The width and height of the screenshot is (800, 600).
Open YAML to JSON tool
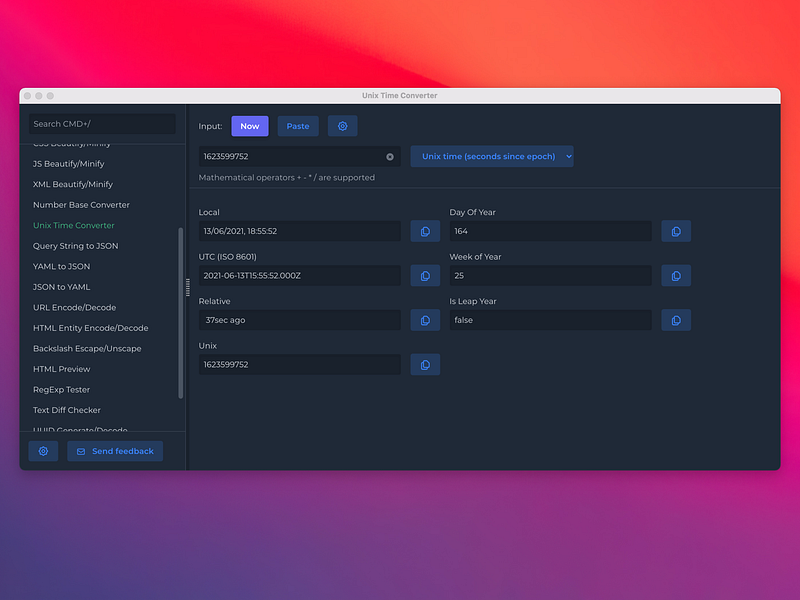[x=61, y=266]
